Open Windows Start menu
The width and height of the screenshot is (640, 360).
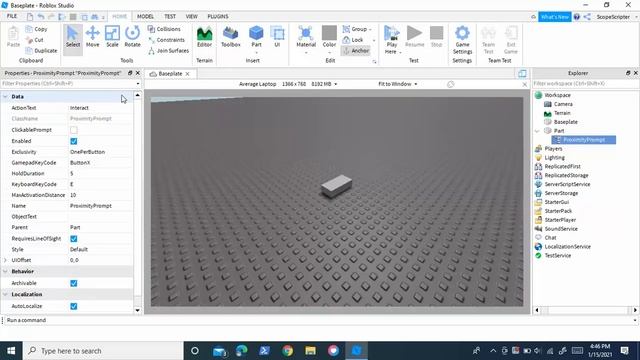11,351
